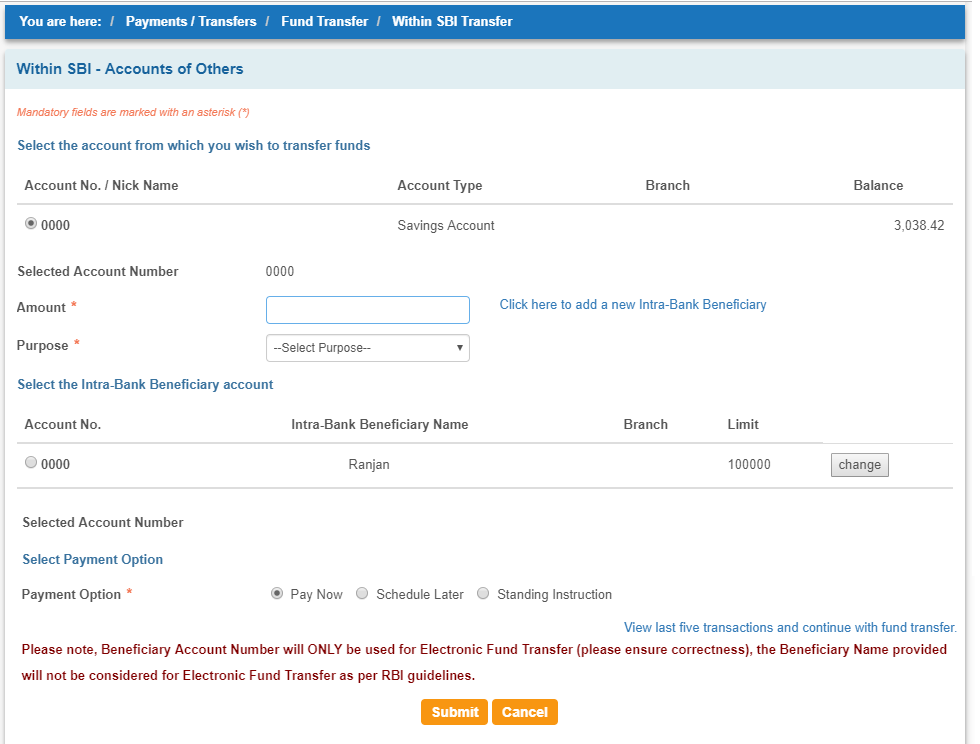
Task: Click the change limit button for Ranjan
Action: (x=859, y=465)
